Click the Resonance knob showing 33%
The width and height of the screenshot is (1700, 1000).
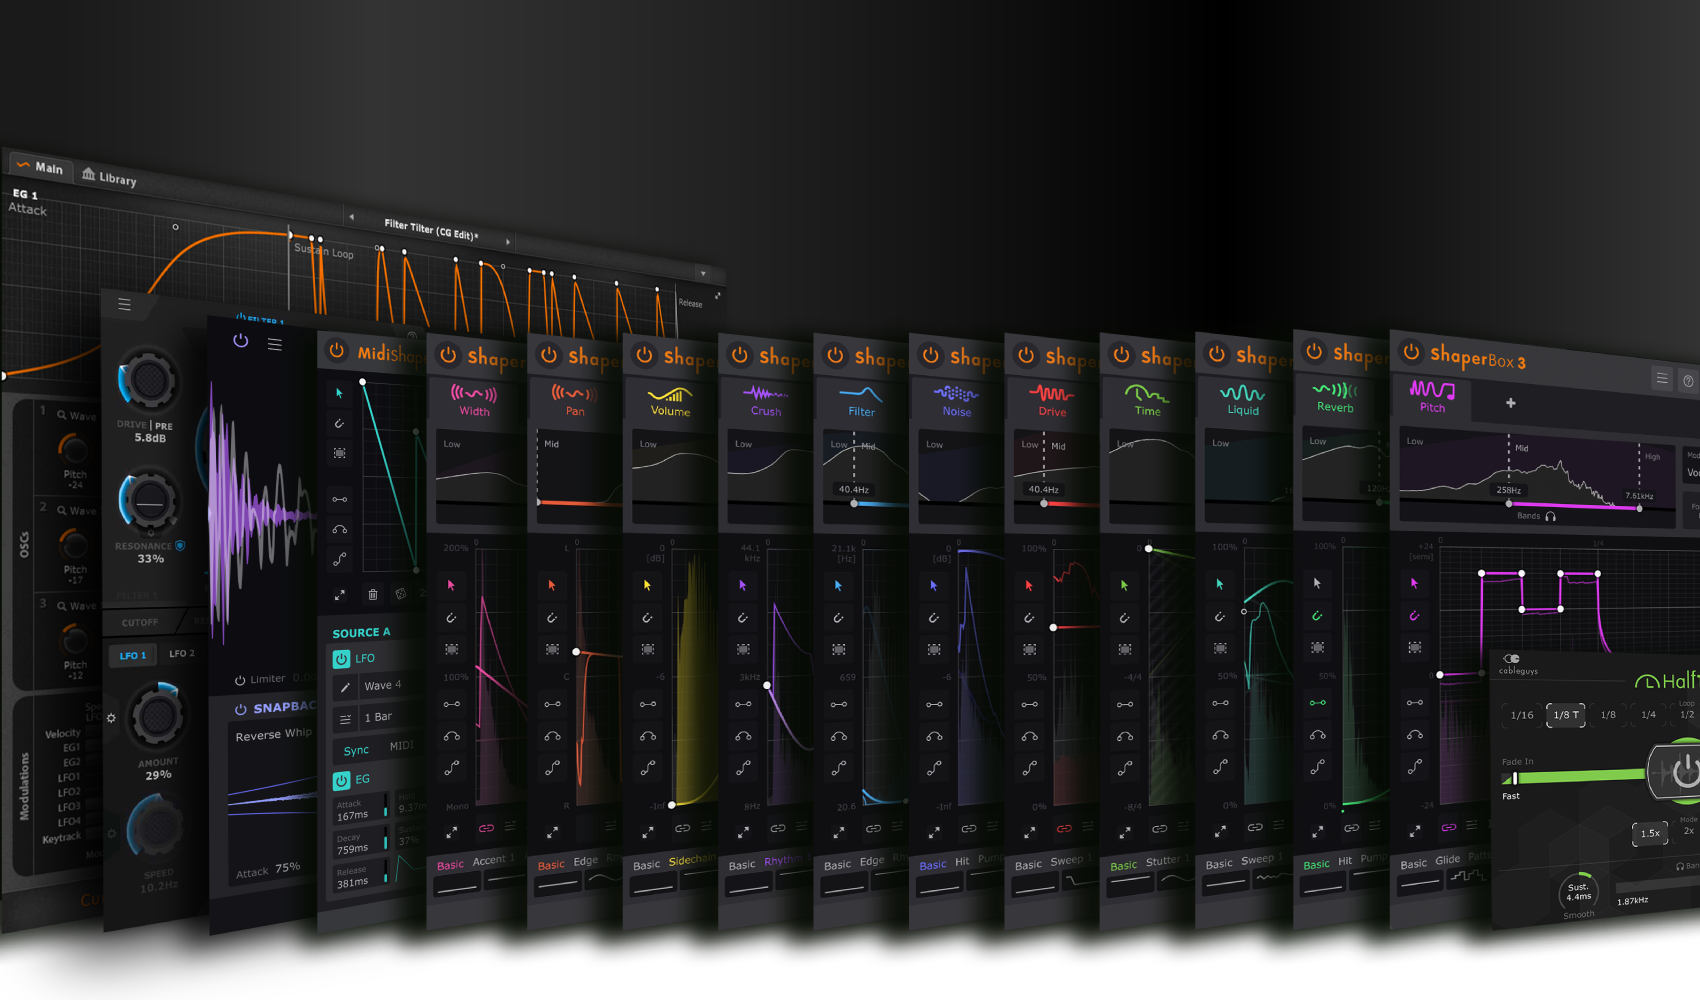[x=149, y=502]
